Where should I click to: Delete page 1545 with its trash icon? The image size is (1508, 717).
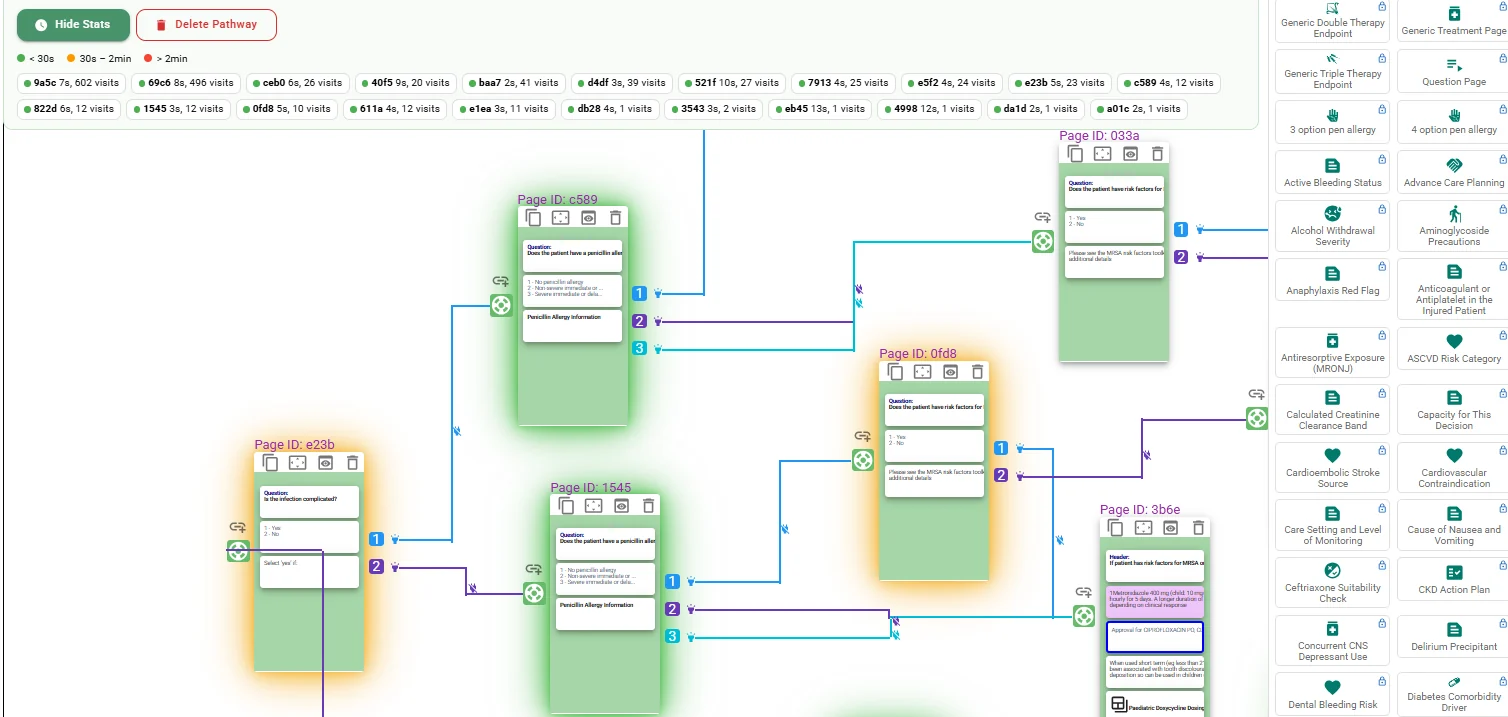[649, 505]
